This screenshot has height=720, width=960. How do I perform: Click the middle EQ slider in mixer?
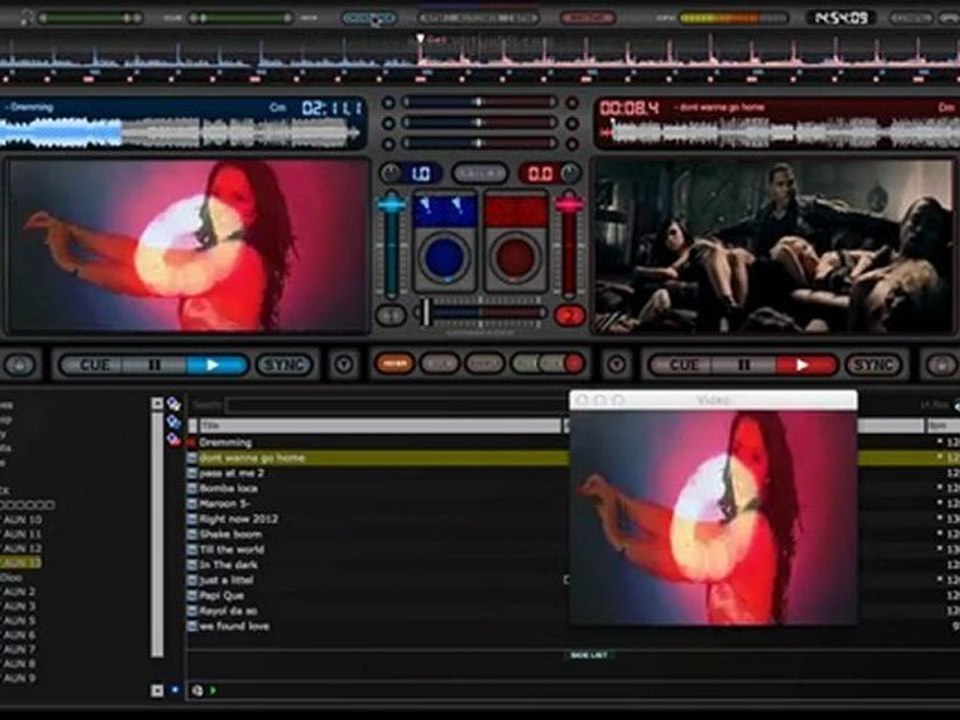479,123
